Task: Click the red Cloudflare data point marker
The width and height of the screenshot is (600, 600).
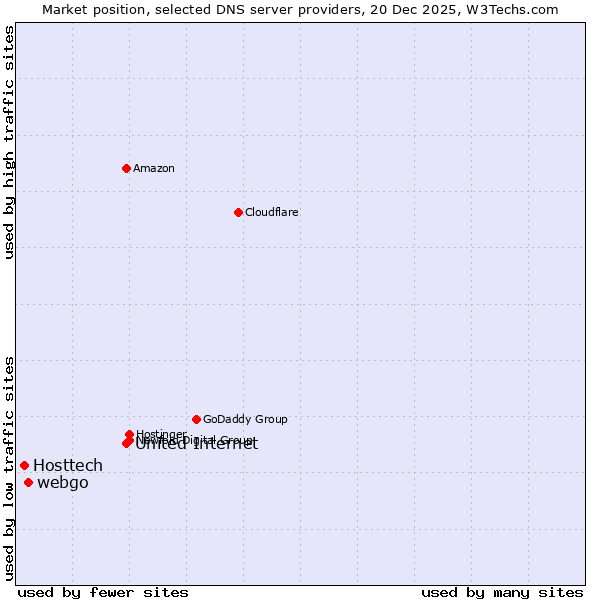Action: point(238,212)
